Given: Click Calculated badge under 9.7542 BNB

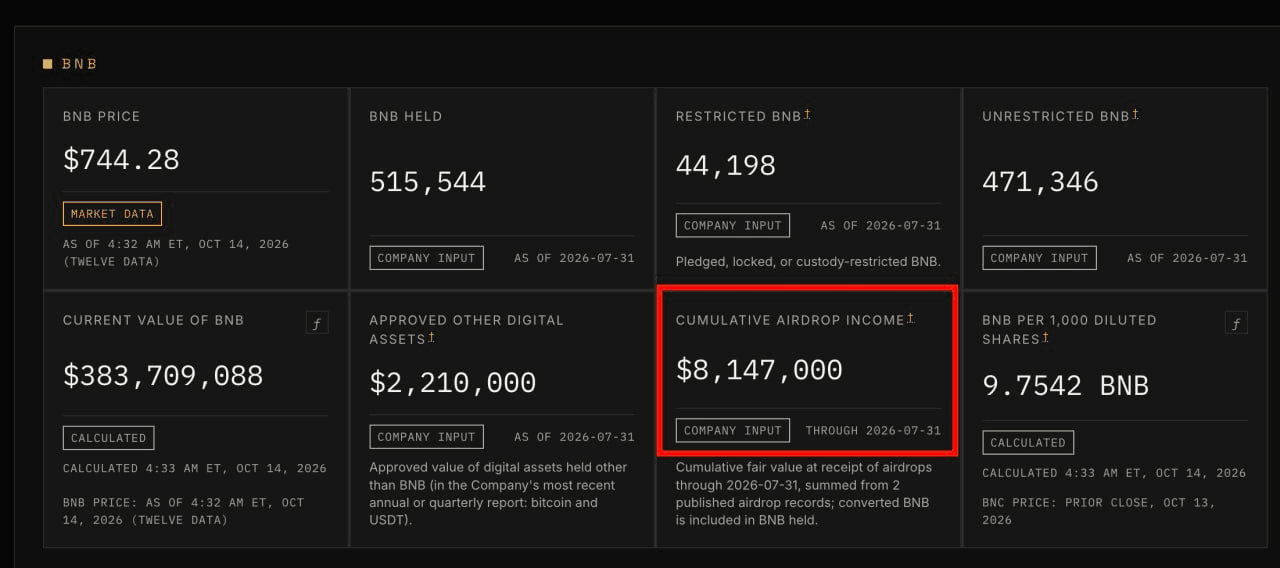Looking at the screenshot, I should click(1028, 442).
